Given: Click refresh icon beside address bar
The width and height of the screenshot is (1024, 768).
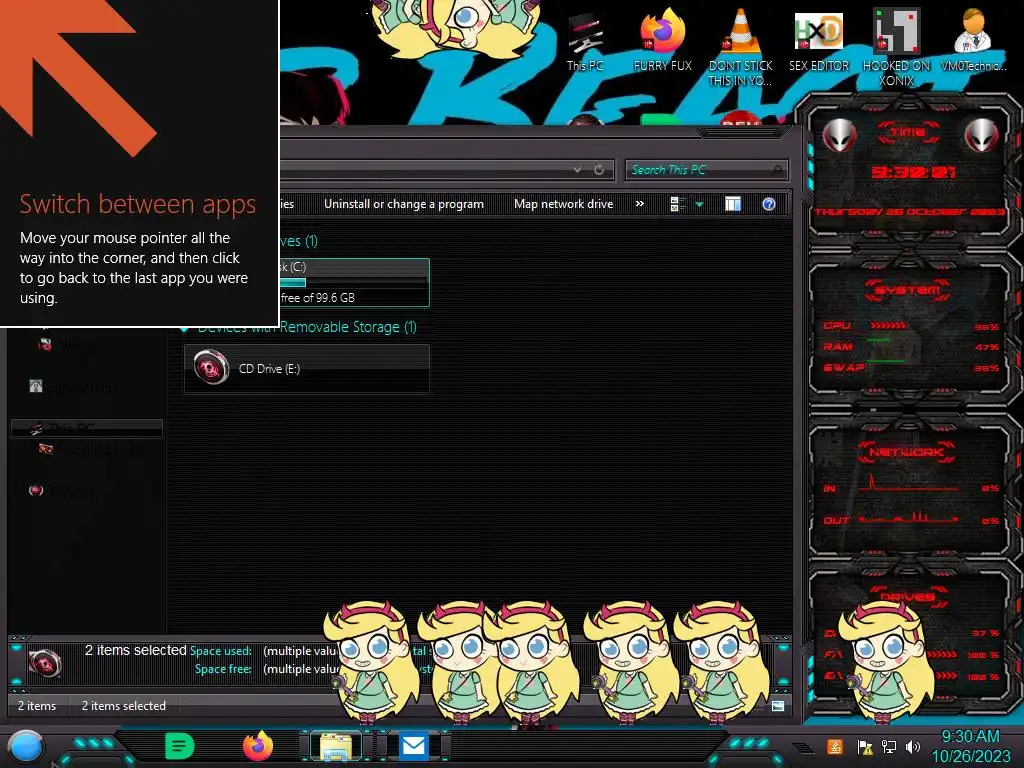Looking at the screenshot, I should tap(599, 170).
